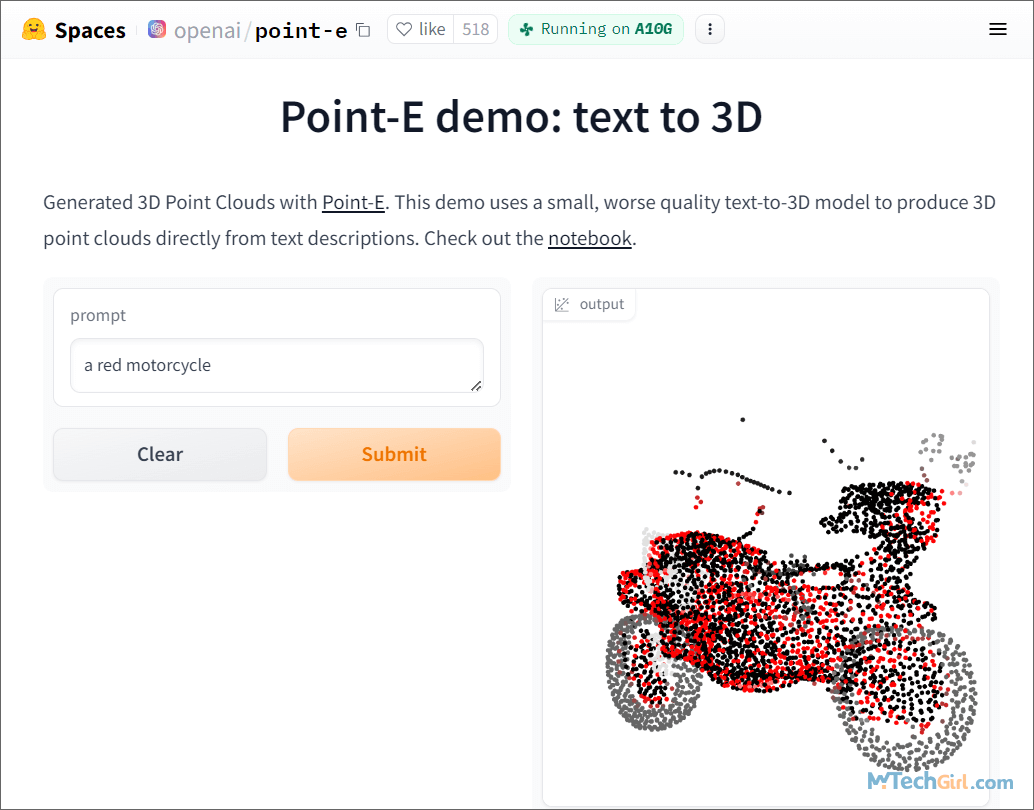Follow the Point-E hyperlink in the description
The image size is (1034, 810).
(353, 202)
